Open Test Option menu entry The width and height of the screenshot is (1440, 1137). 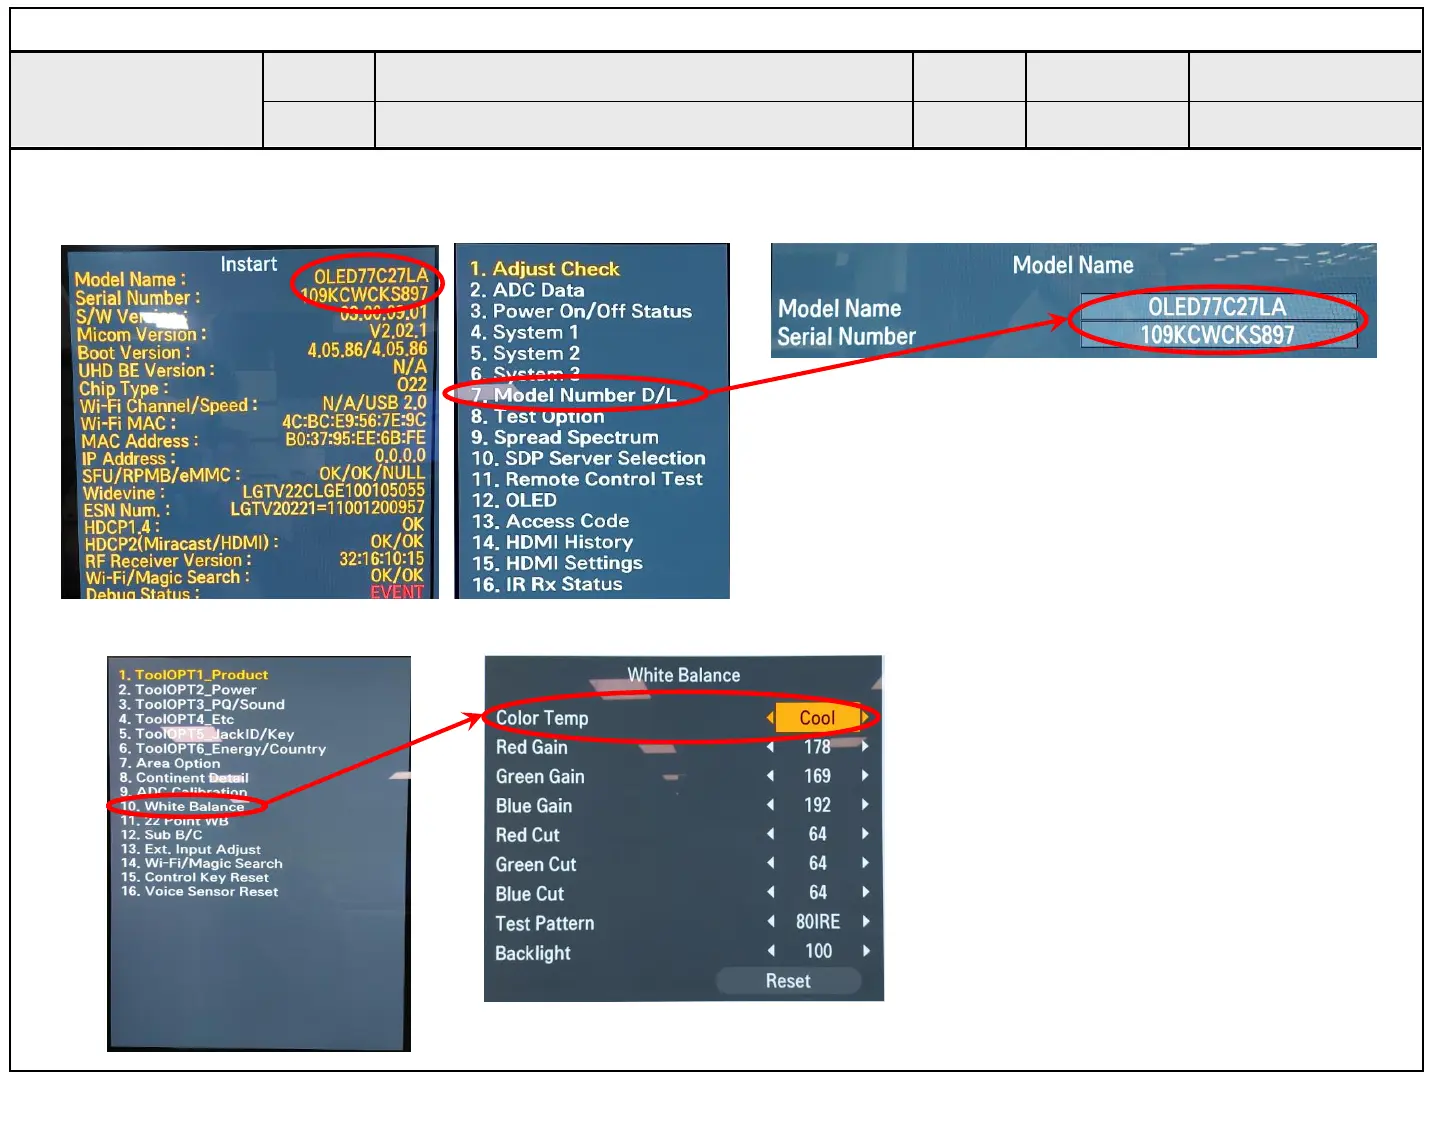(x=537, y=416)
